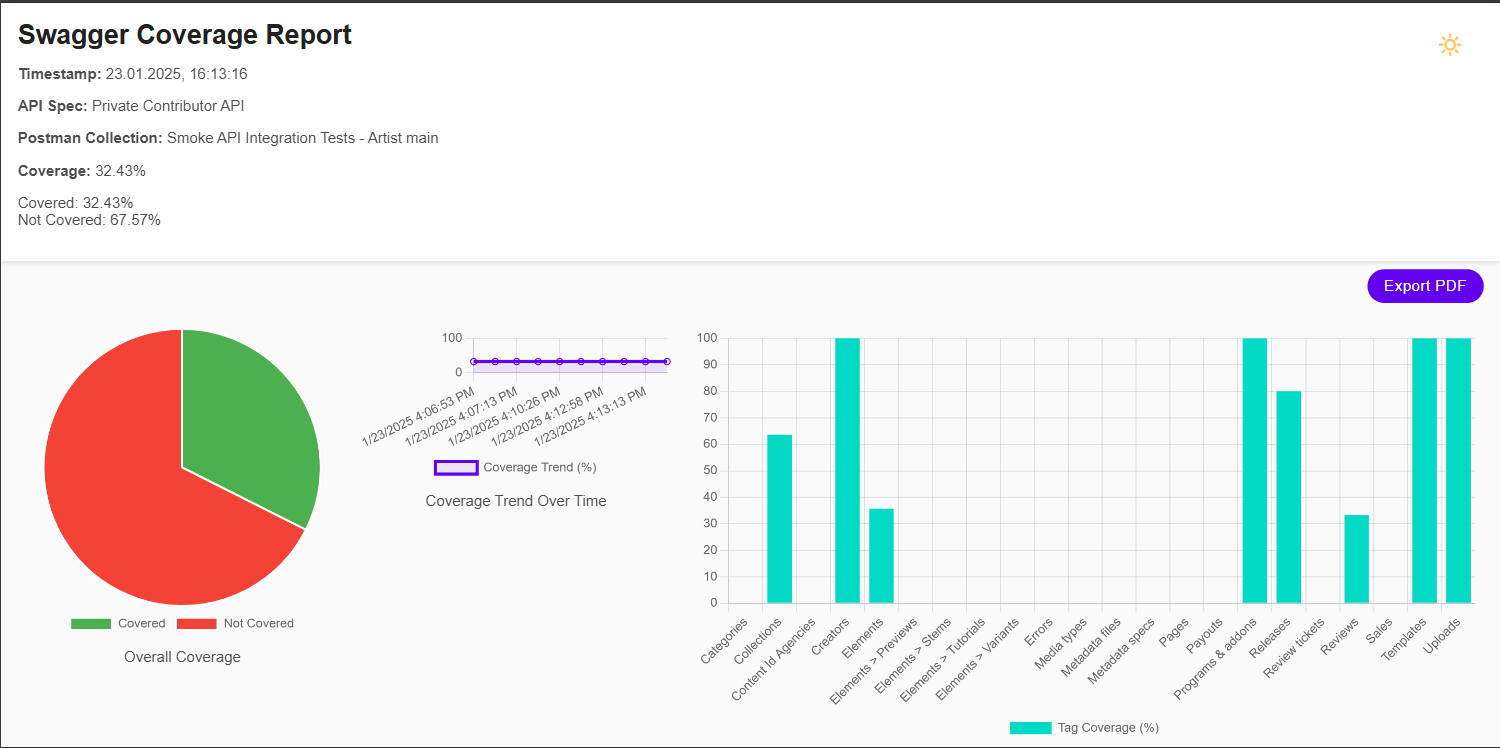Click the Swagger Coverage Report heading
Viewport: 1500px width, 748px height.
coord(185,35)
